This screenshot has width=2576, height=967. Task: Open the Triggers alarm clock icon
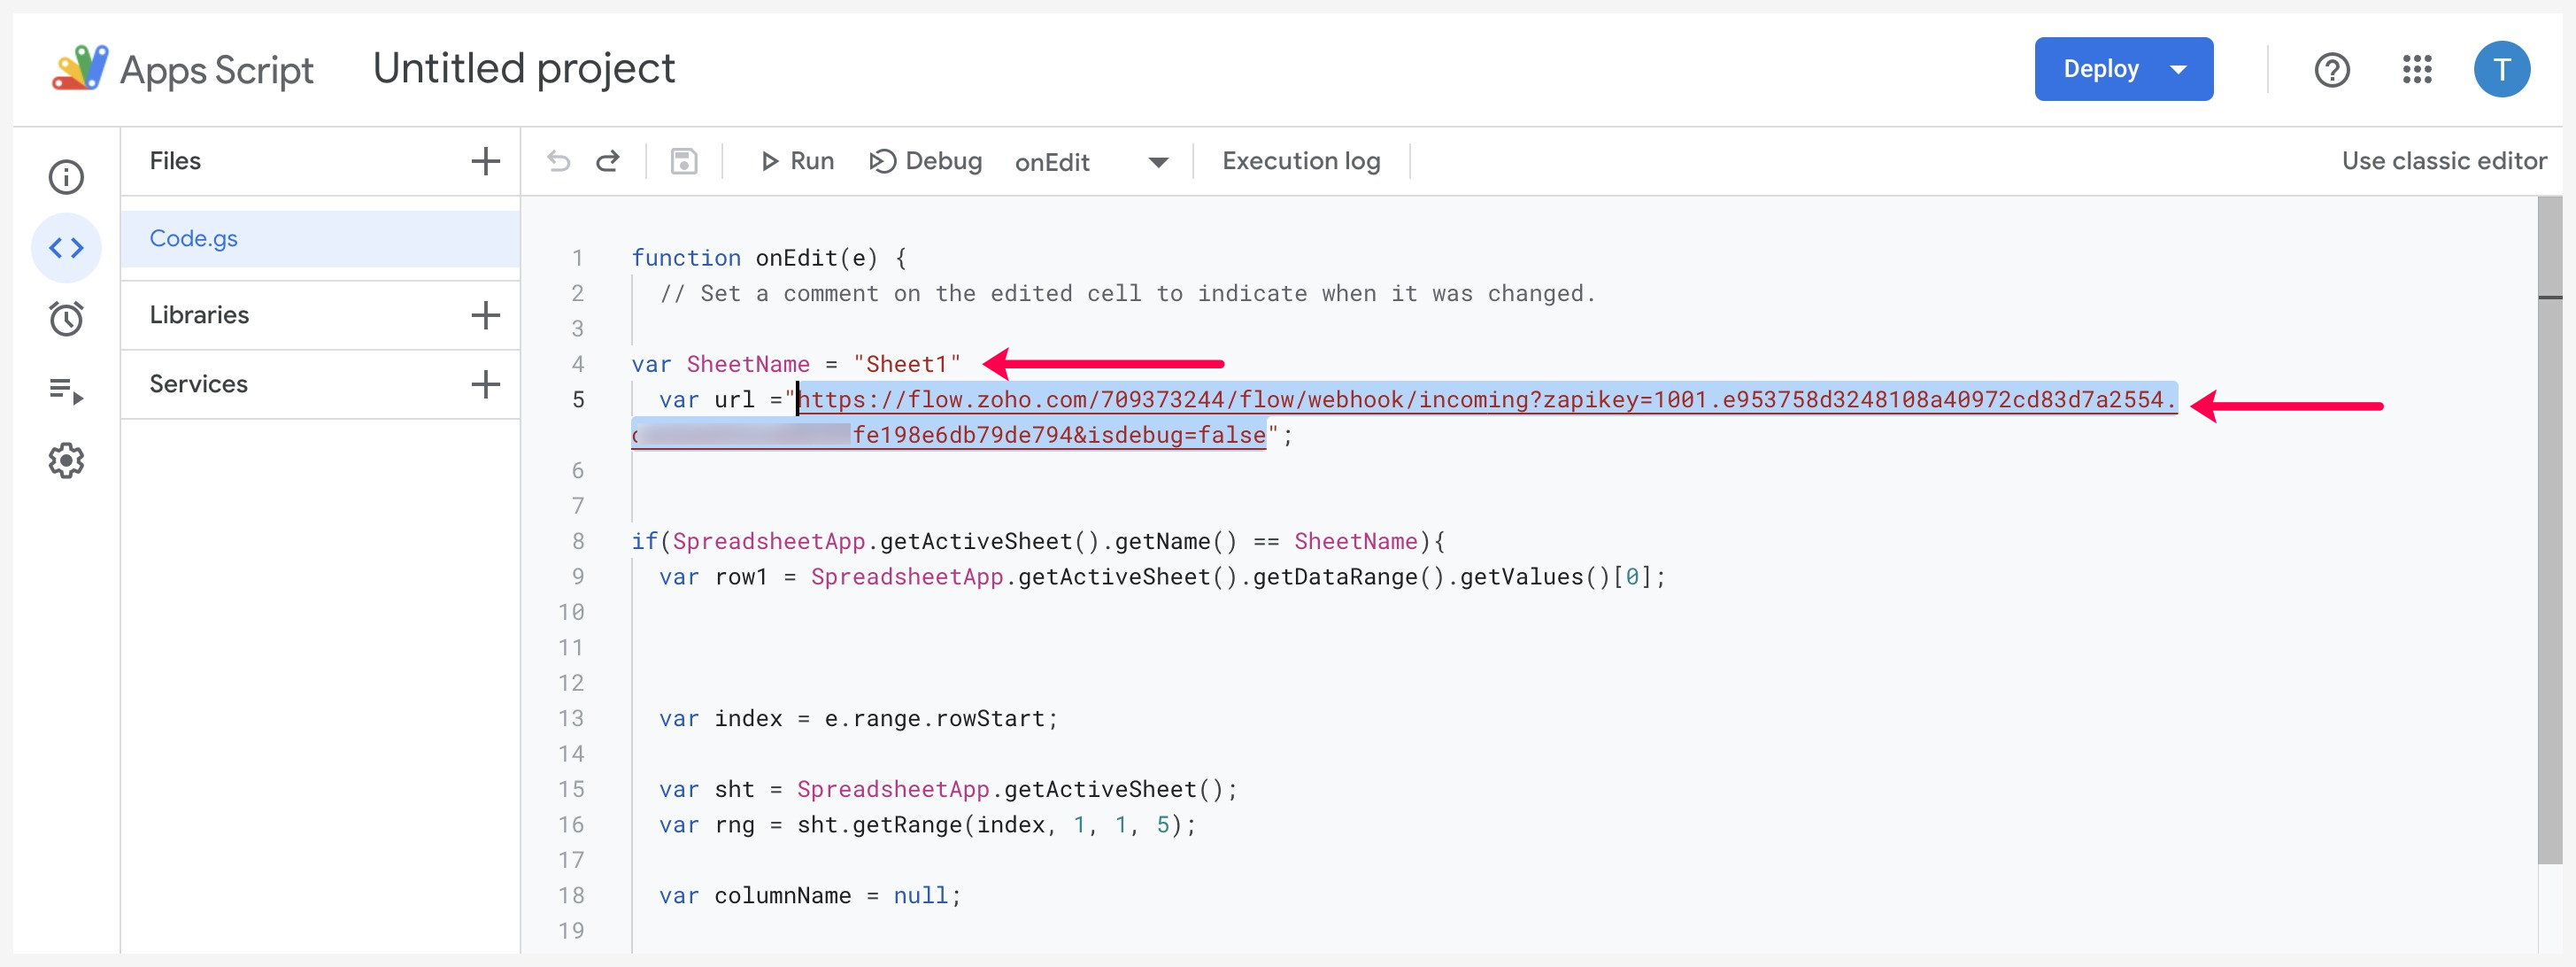point(66,319)
